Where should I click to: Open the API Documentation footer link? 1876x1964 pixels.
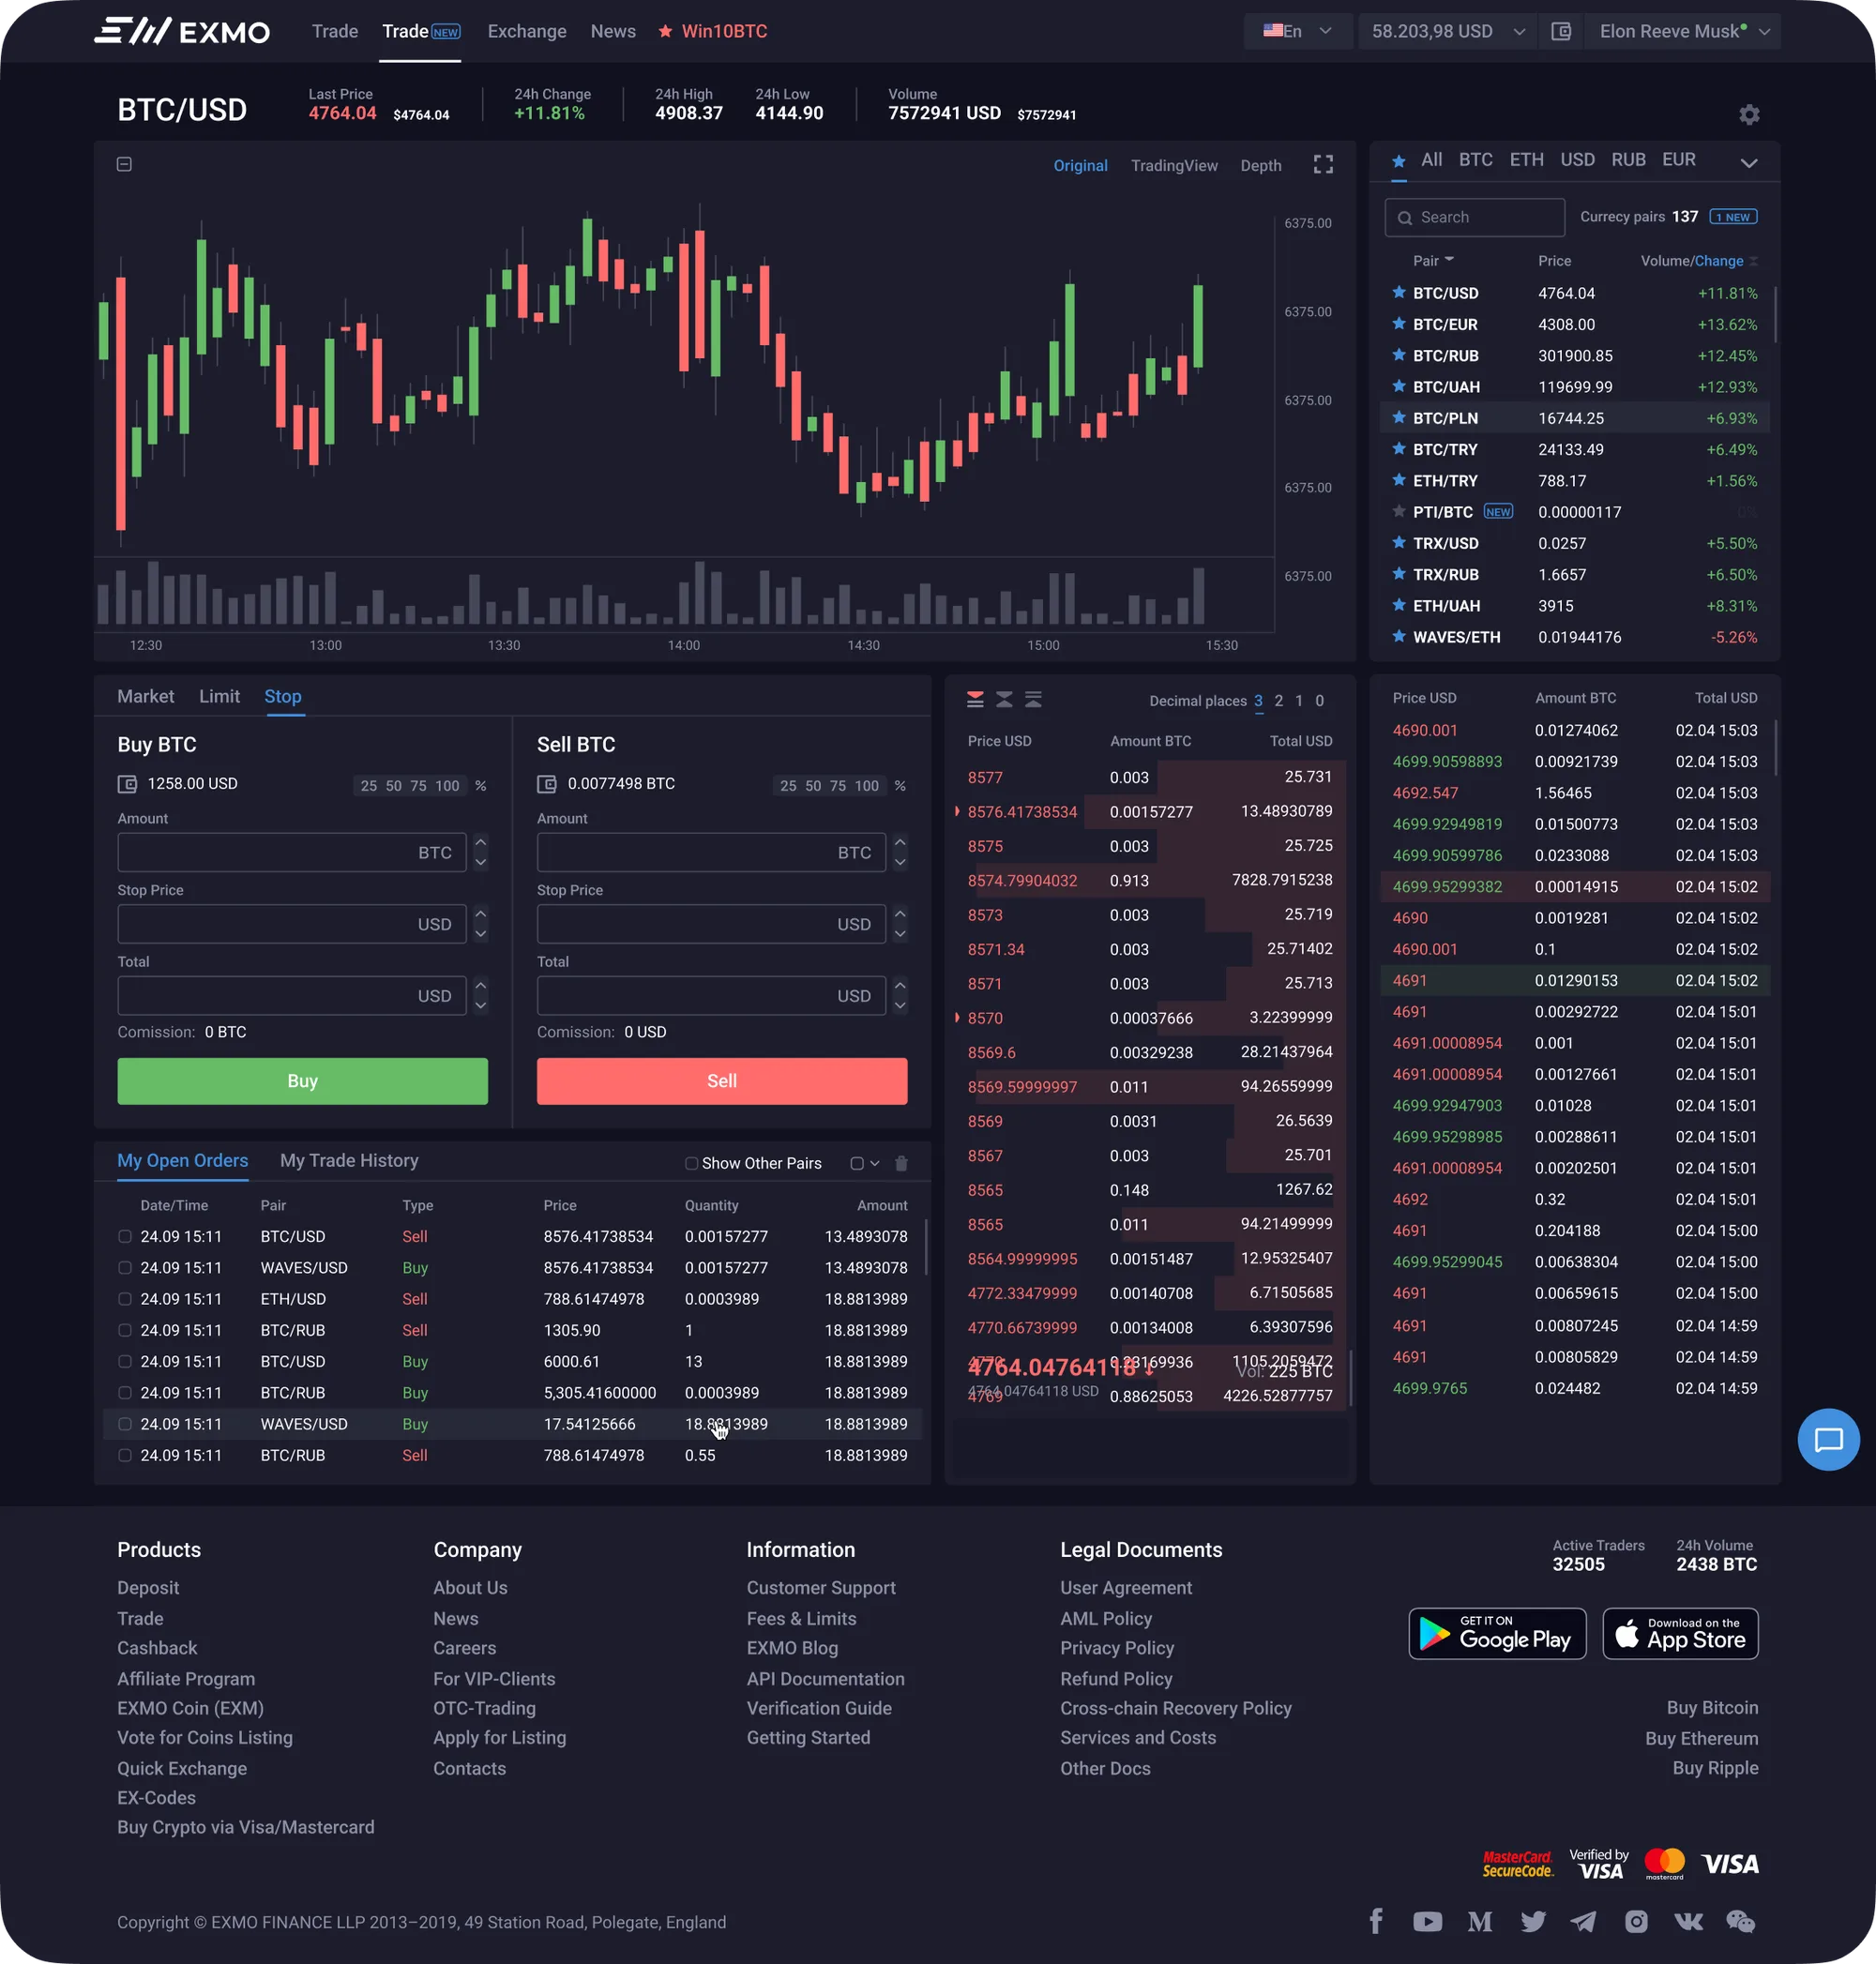825,1679
